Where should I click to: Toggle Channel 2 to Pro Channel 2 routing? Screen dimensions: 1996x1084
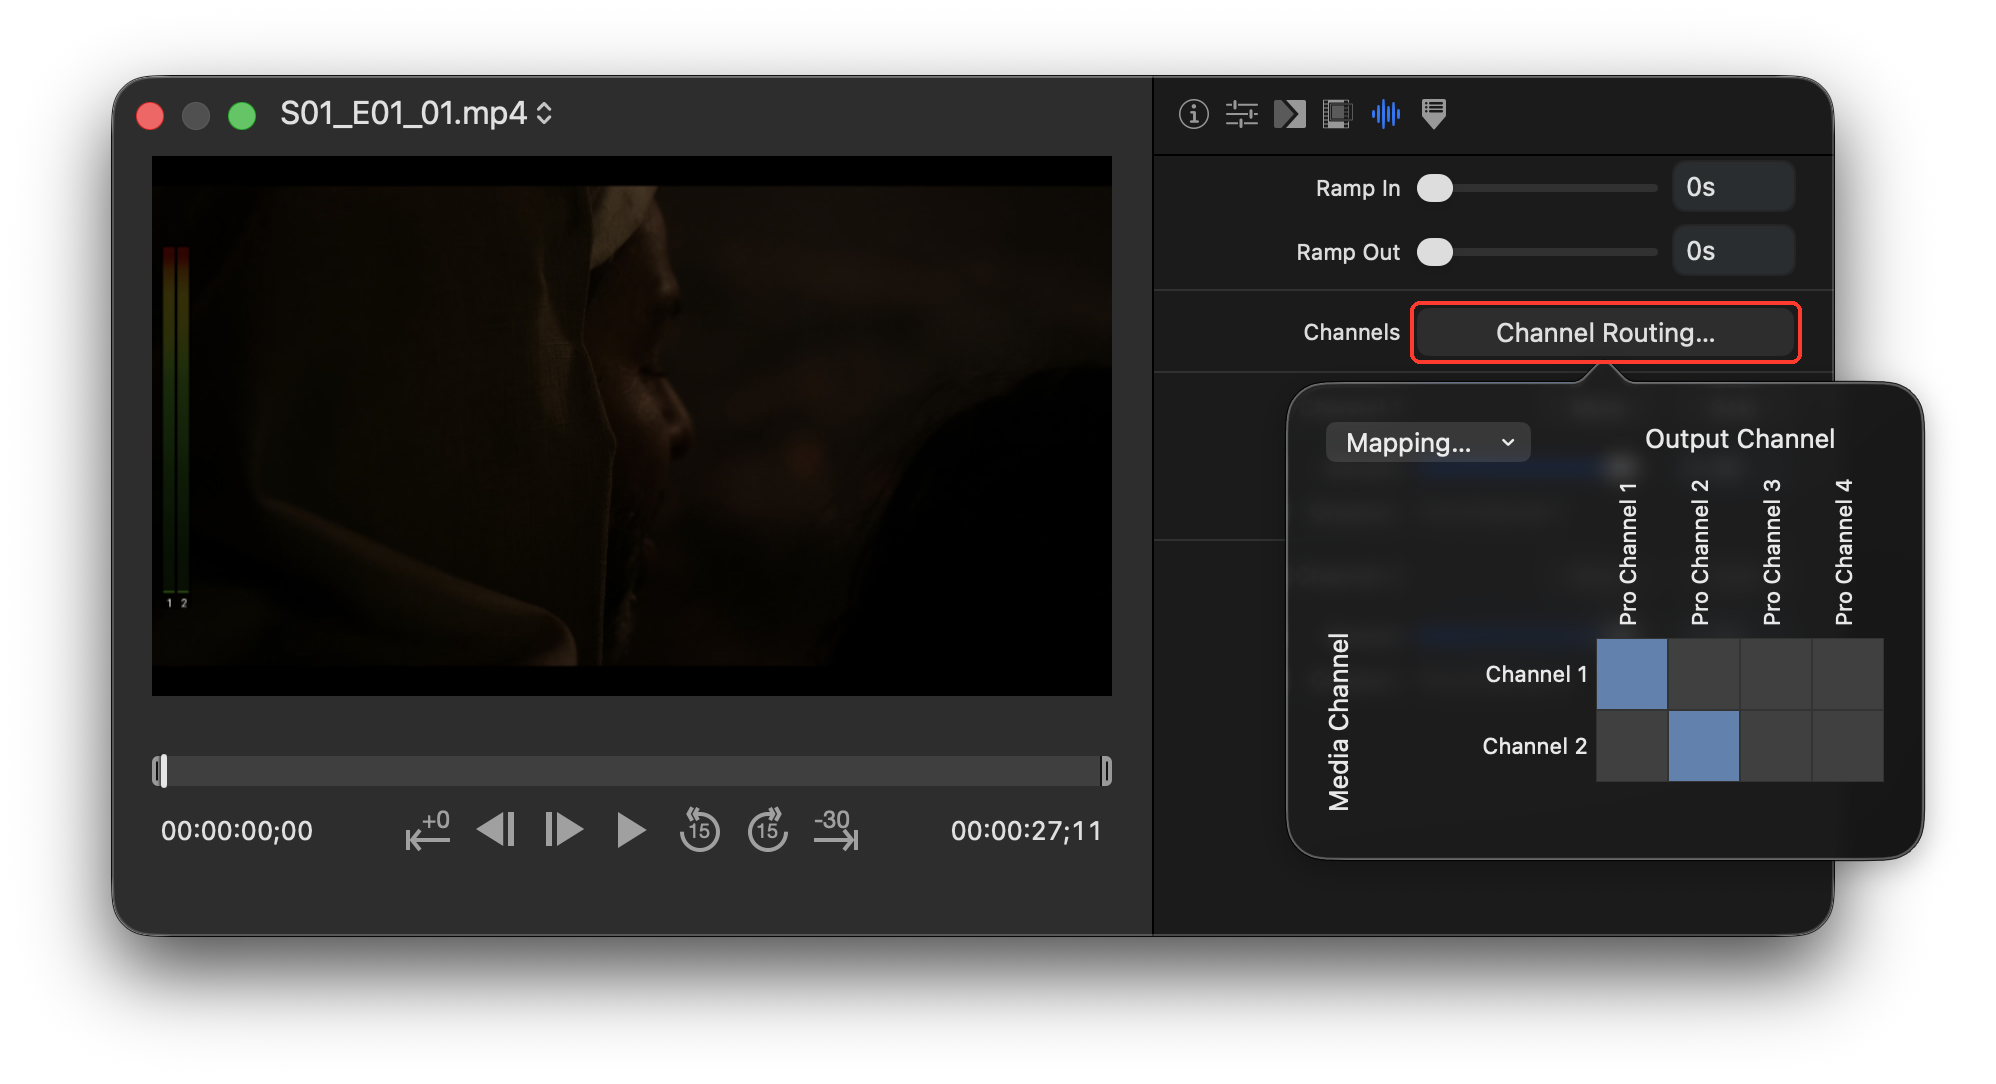pos(1704,746)
